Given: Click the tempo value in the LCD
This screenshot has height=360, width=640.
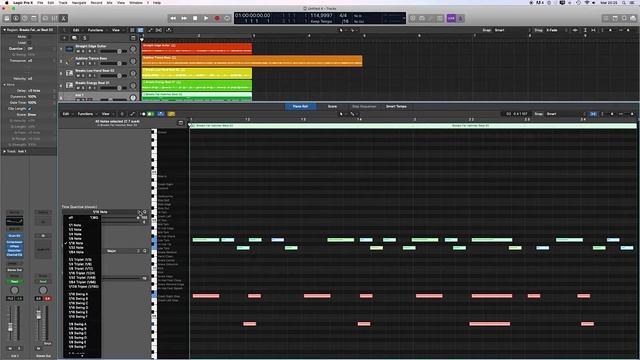Looking at the screenshot, I should (322, 16).
